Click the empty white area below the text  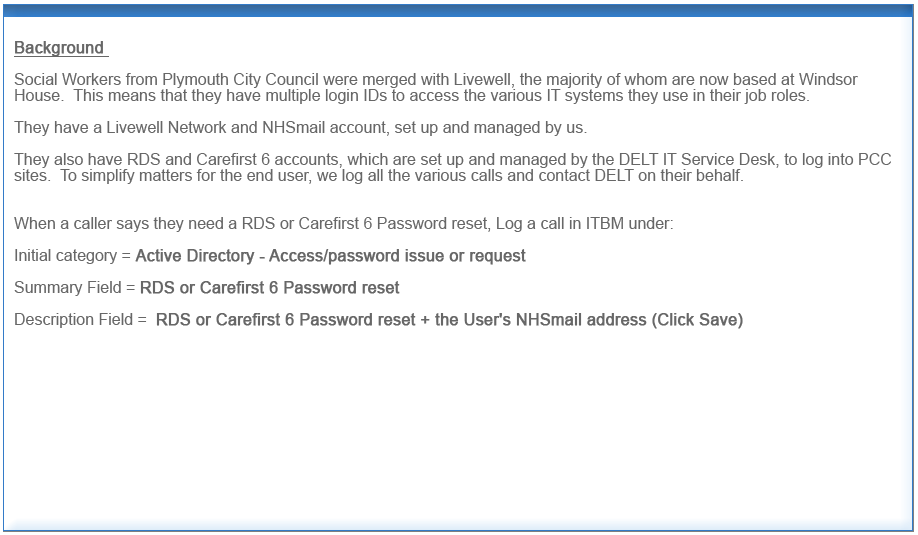tap(458, 427)
